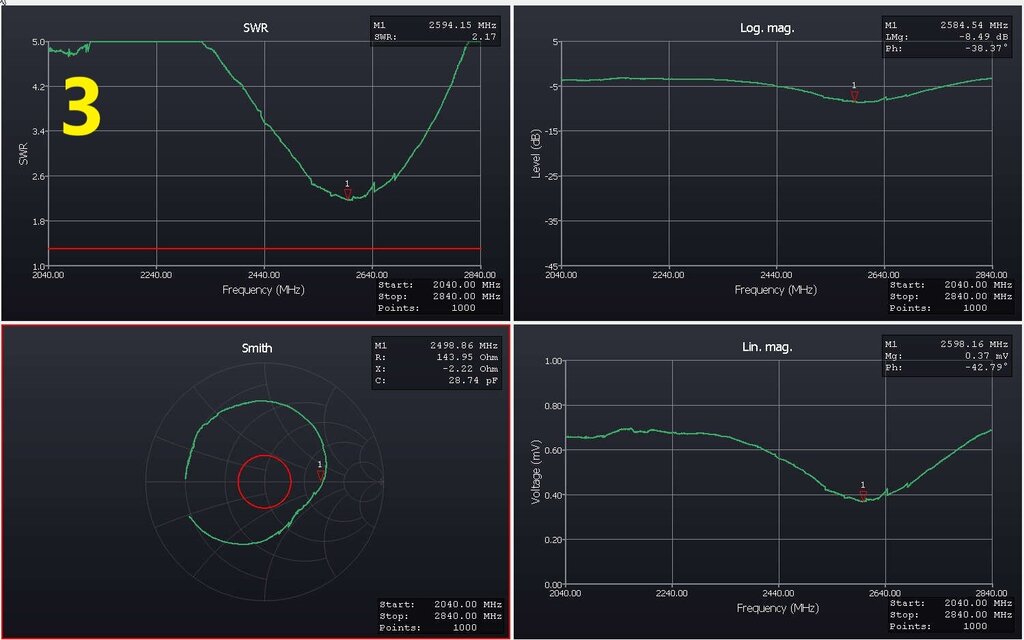Image resolution: width=1024 pixels, height=640 pixels.
Task: Select the R value in Smith marker readout
Action: click(x=469, y=356)
